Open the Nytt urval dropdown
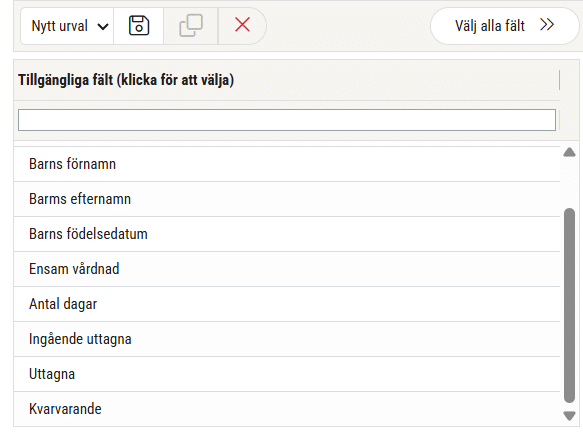Viewport: 583px width, 437px height. [67, 26]
